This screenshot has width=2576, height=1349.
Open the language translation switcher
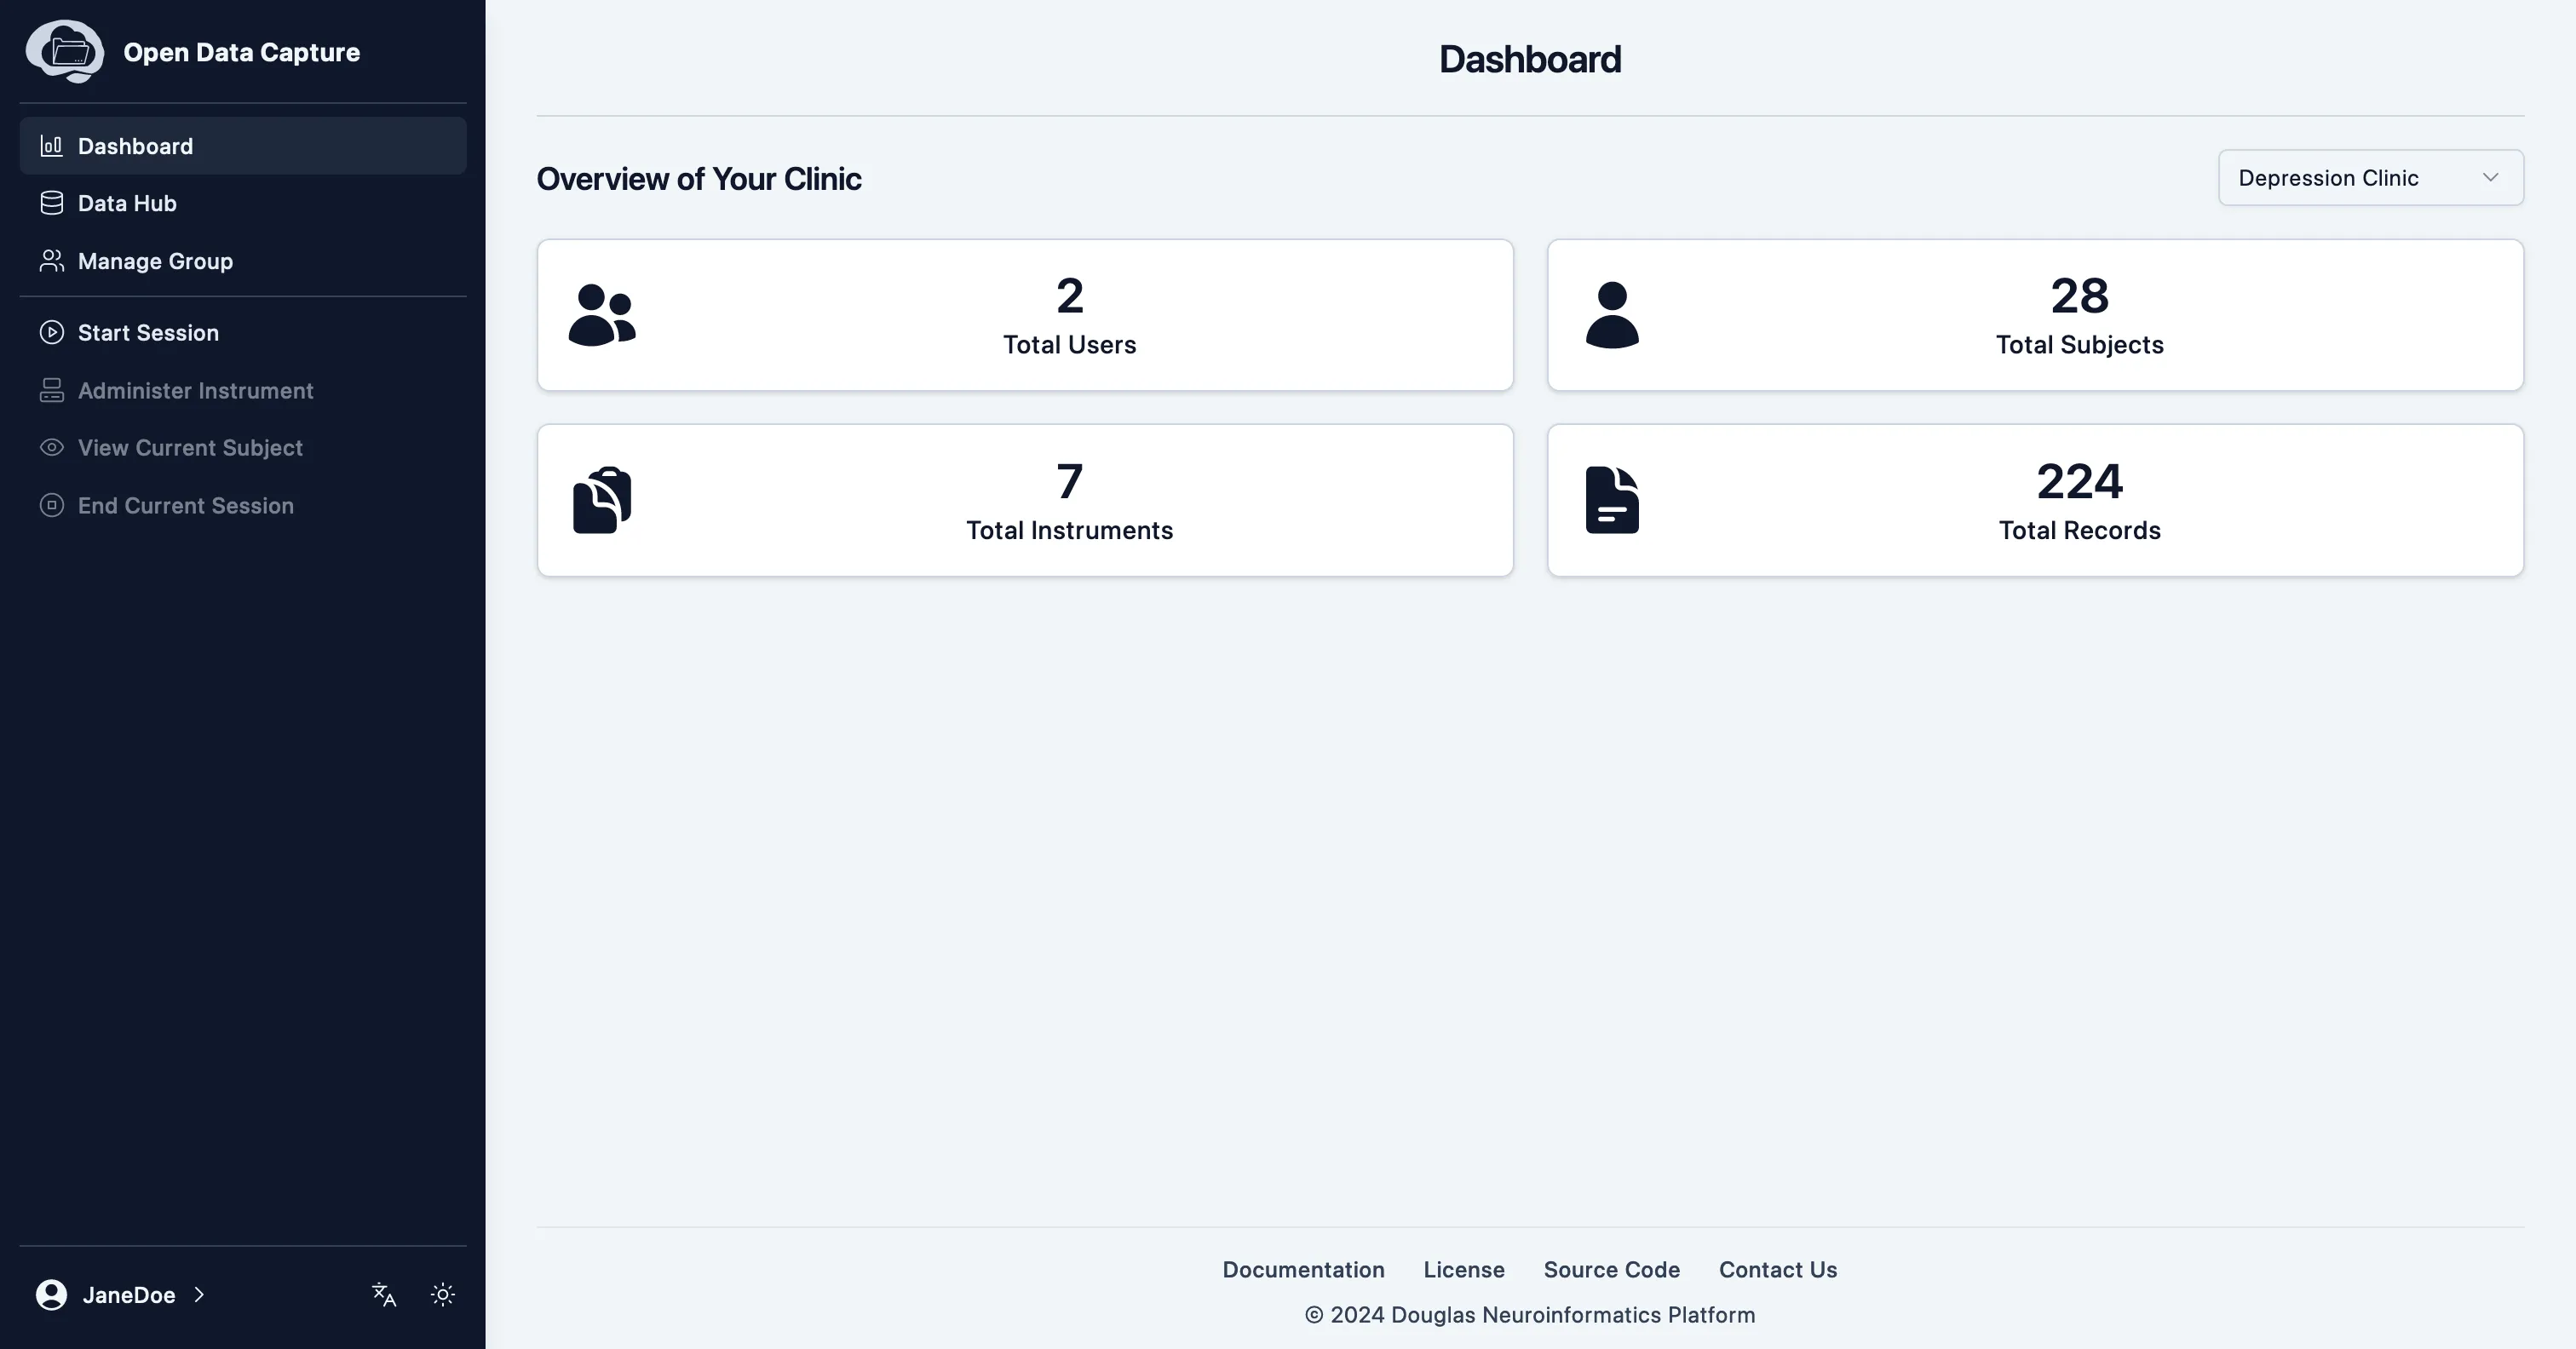tap(384, 1295)
